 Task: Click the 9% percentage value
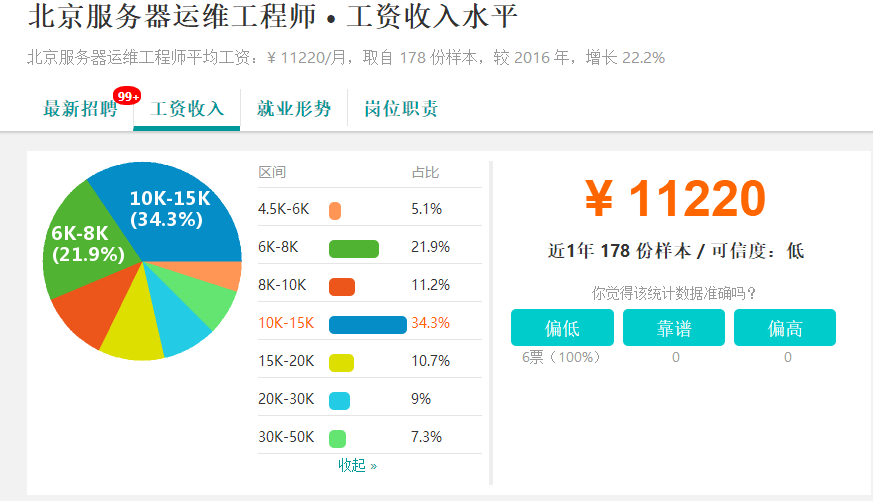pyautogui.click(x=421, y=399)
